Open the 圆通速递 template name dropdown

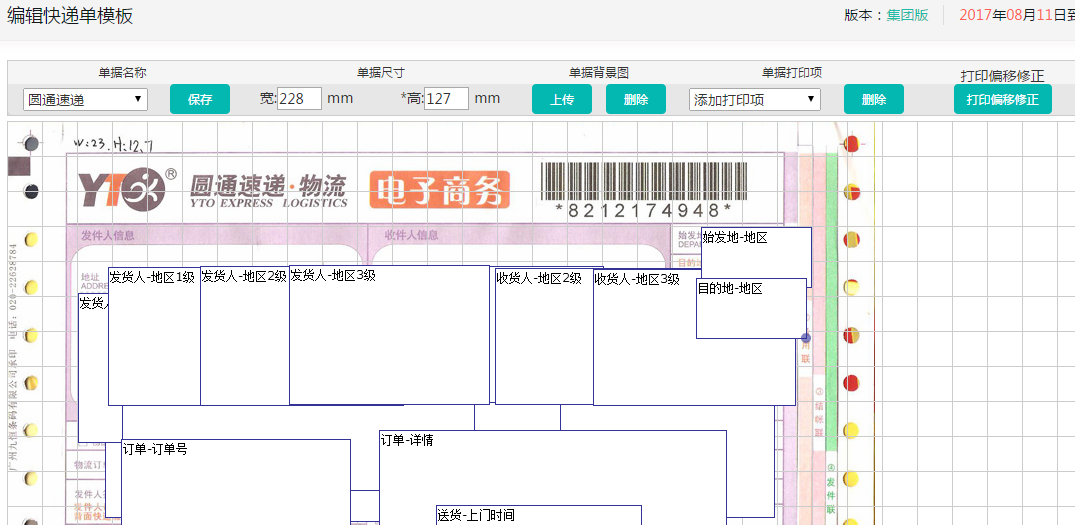[85, 100]
